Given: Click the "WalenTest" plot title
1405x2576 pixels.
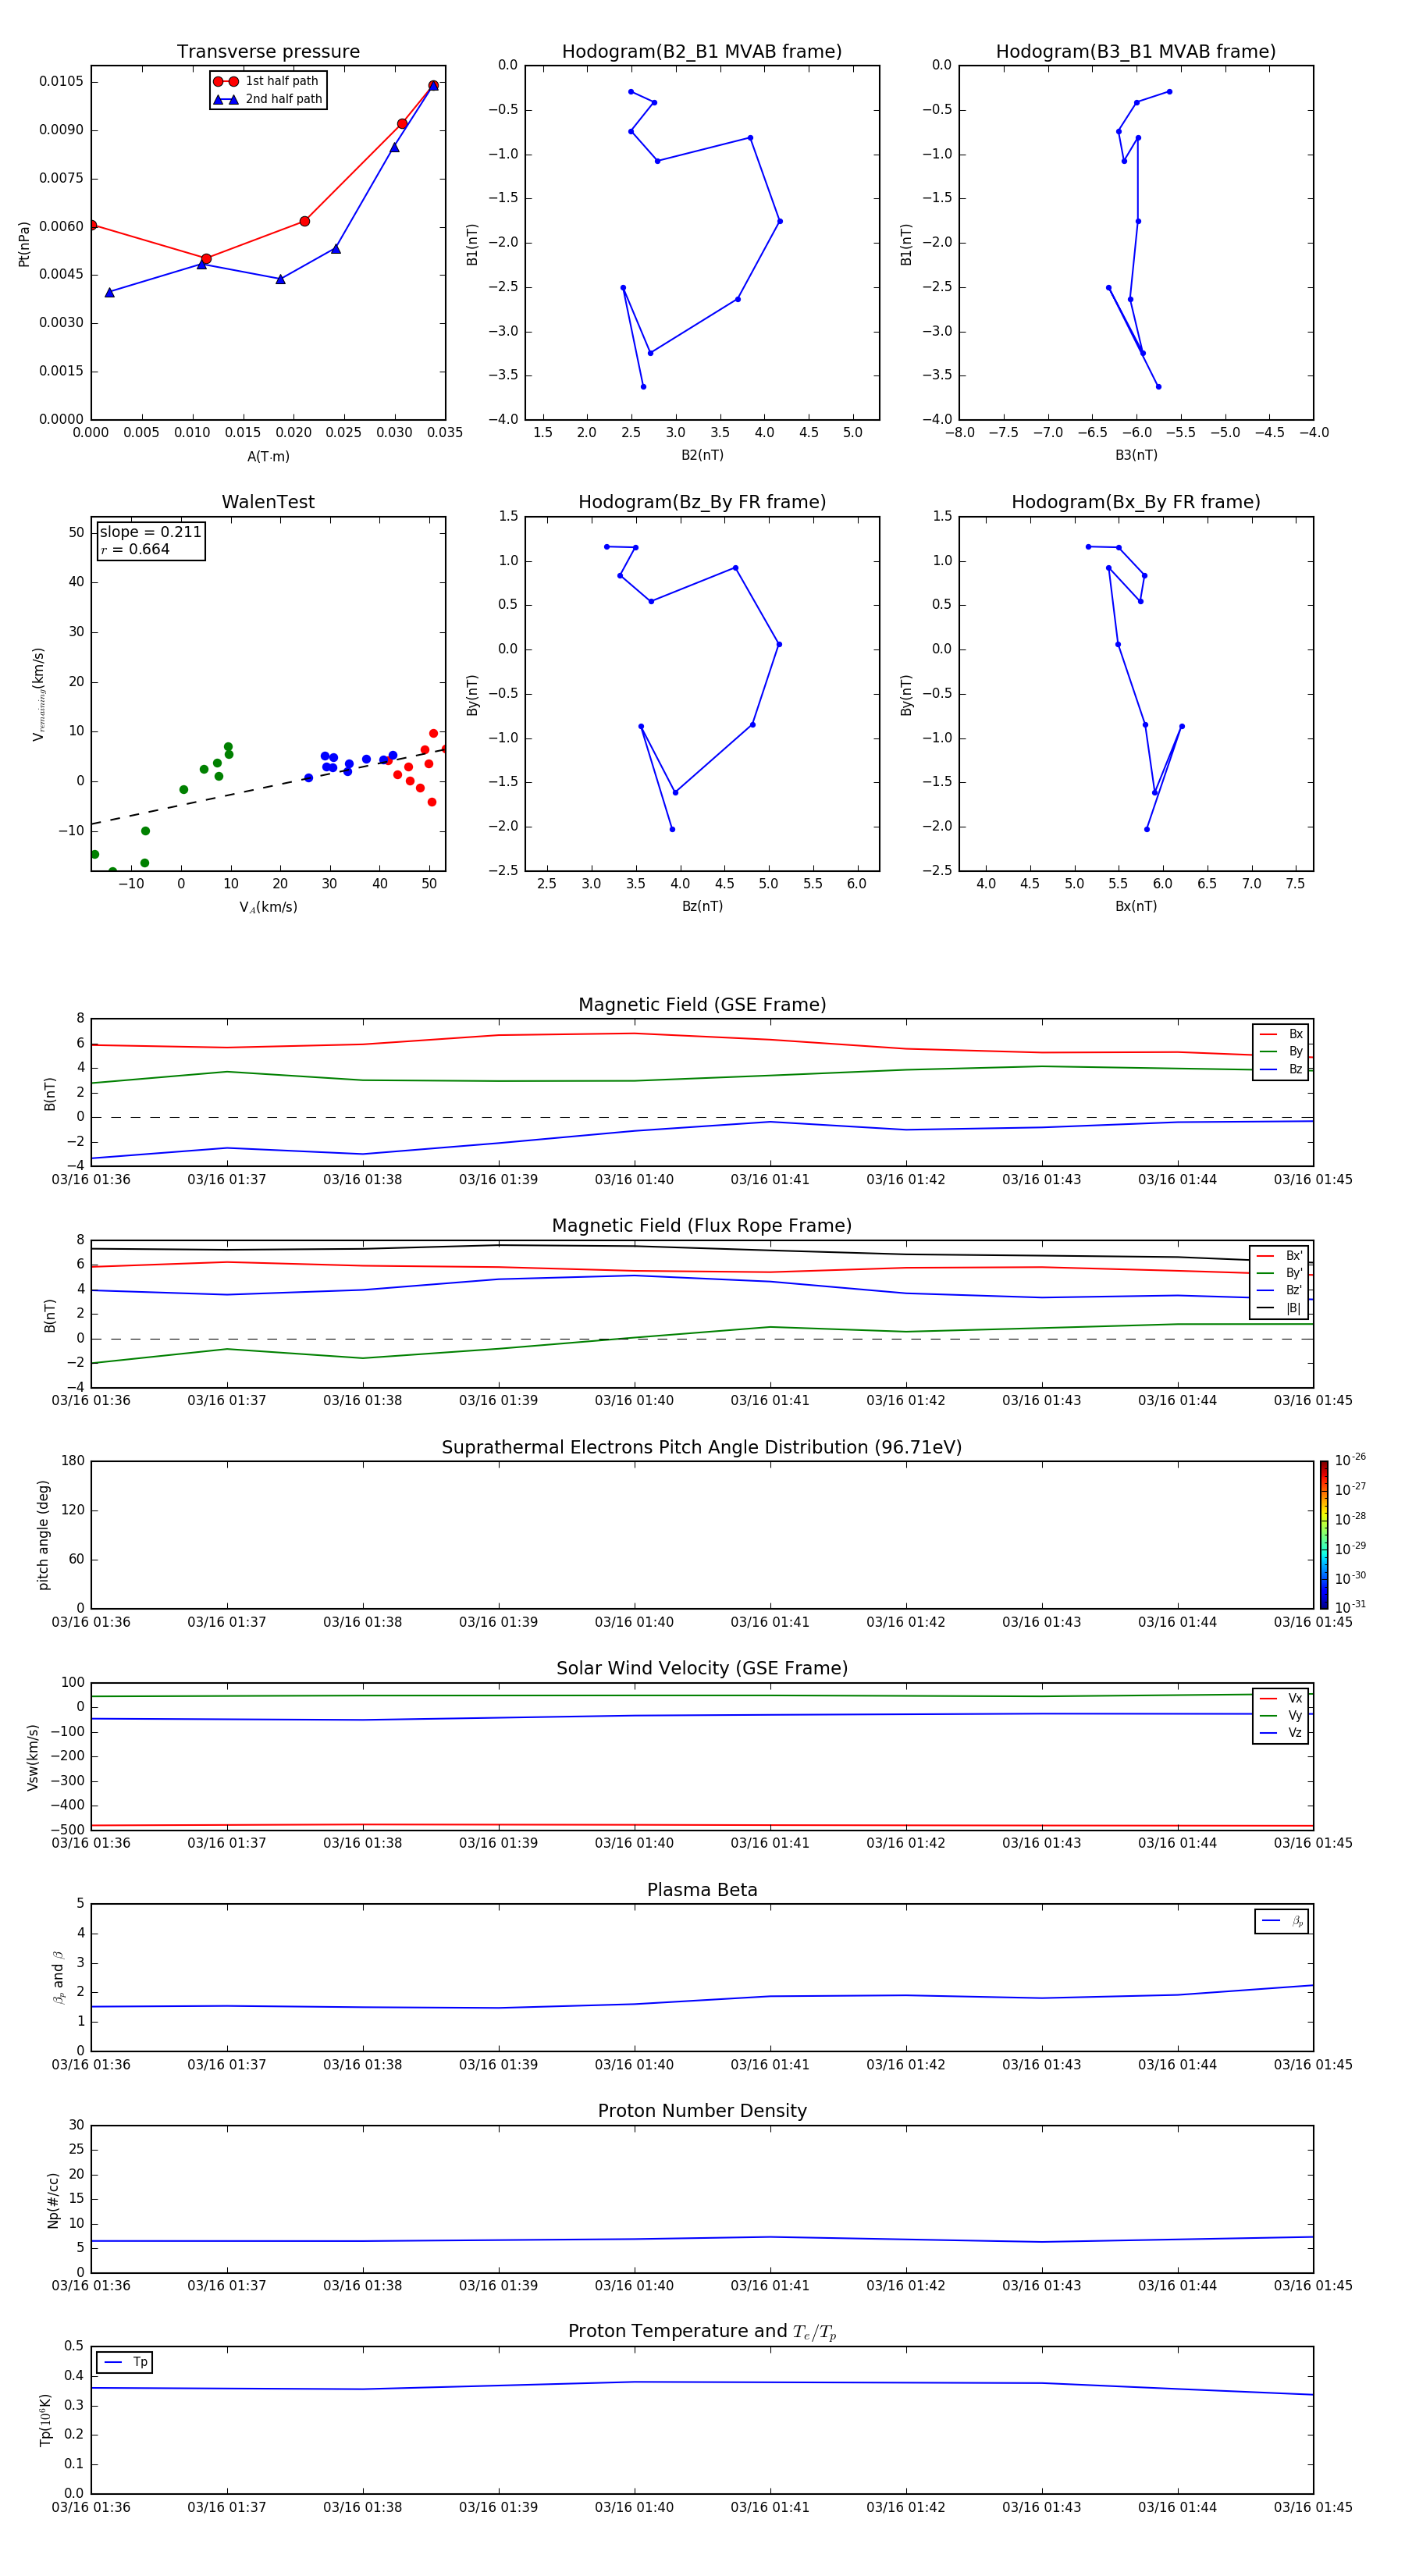Looking at the screenshot, I should (x=268, y=502).
